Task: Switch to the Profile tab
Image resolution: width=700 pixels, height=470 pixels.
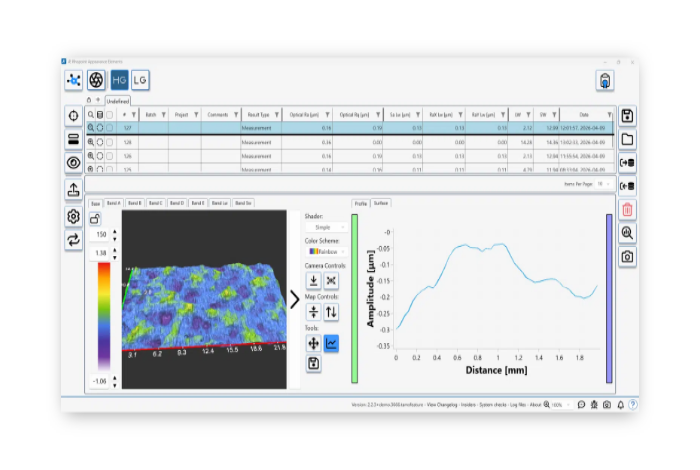Action: (361, 204)
